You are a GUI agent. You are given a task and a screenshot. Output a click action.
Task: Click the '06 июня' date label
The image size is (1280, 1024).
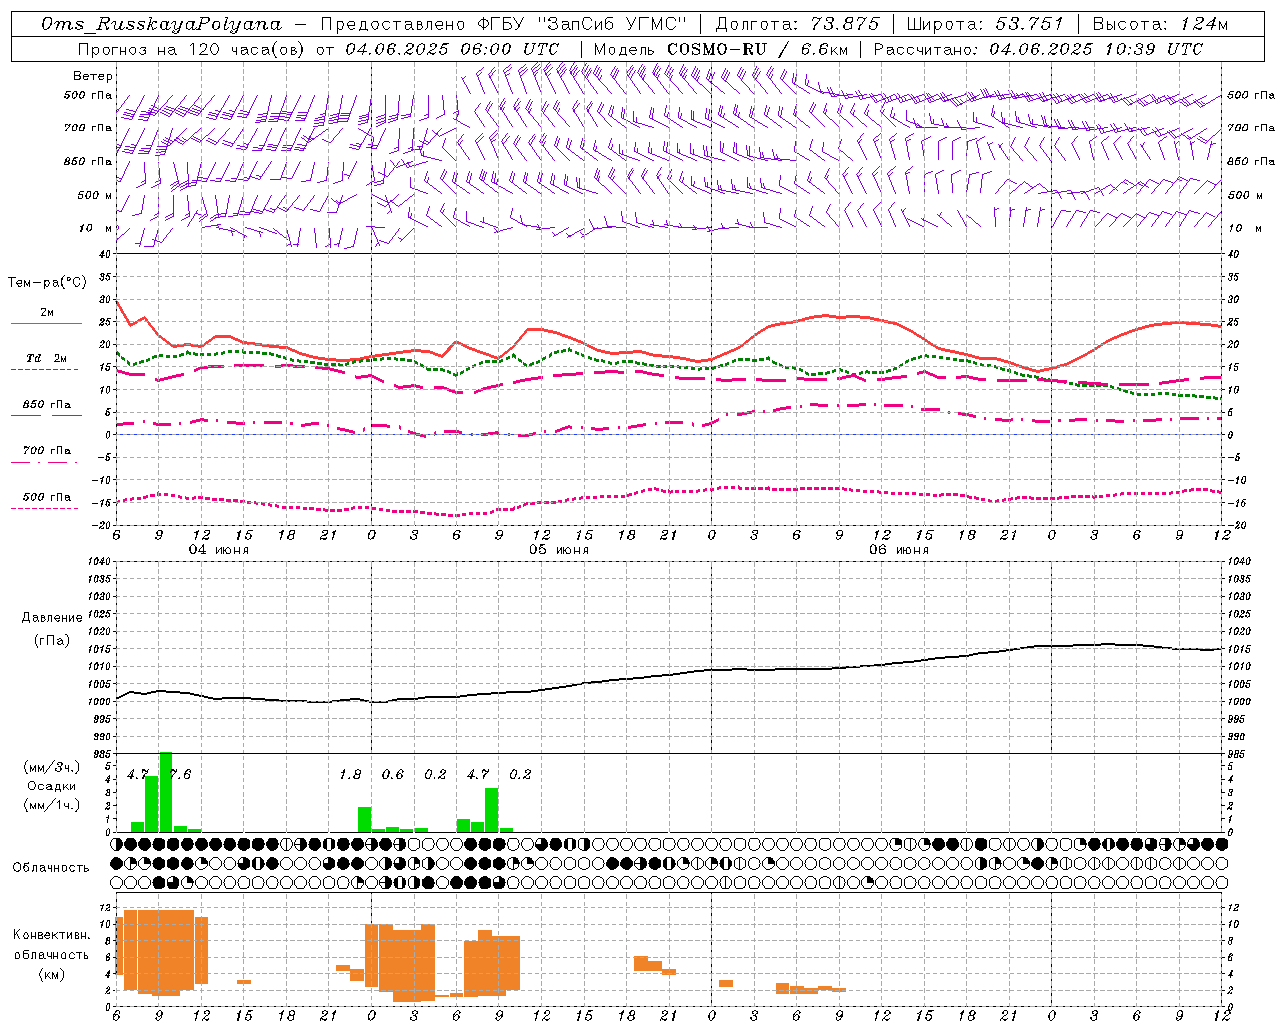899,550
